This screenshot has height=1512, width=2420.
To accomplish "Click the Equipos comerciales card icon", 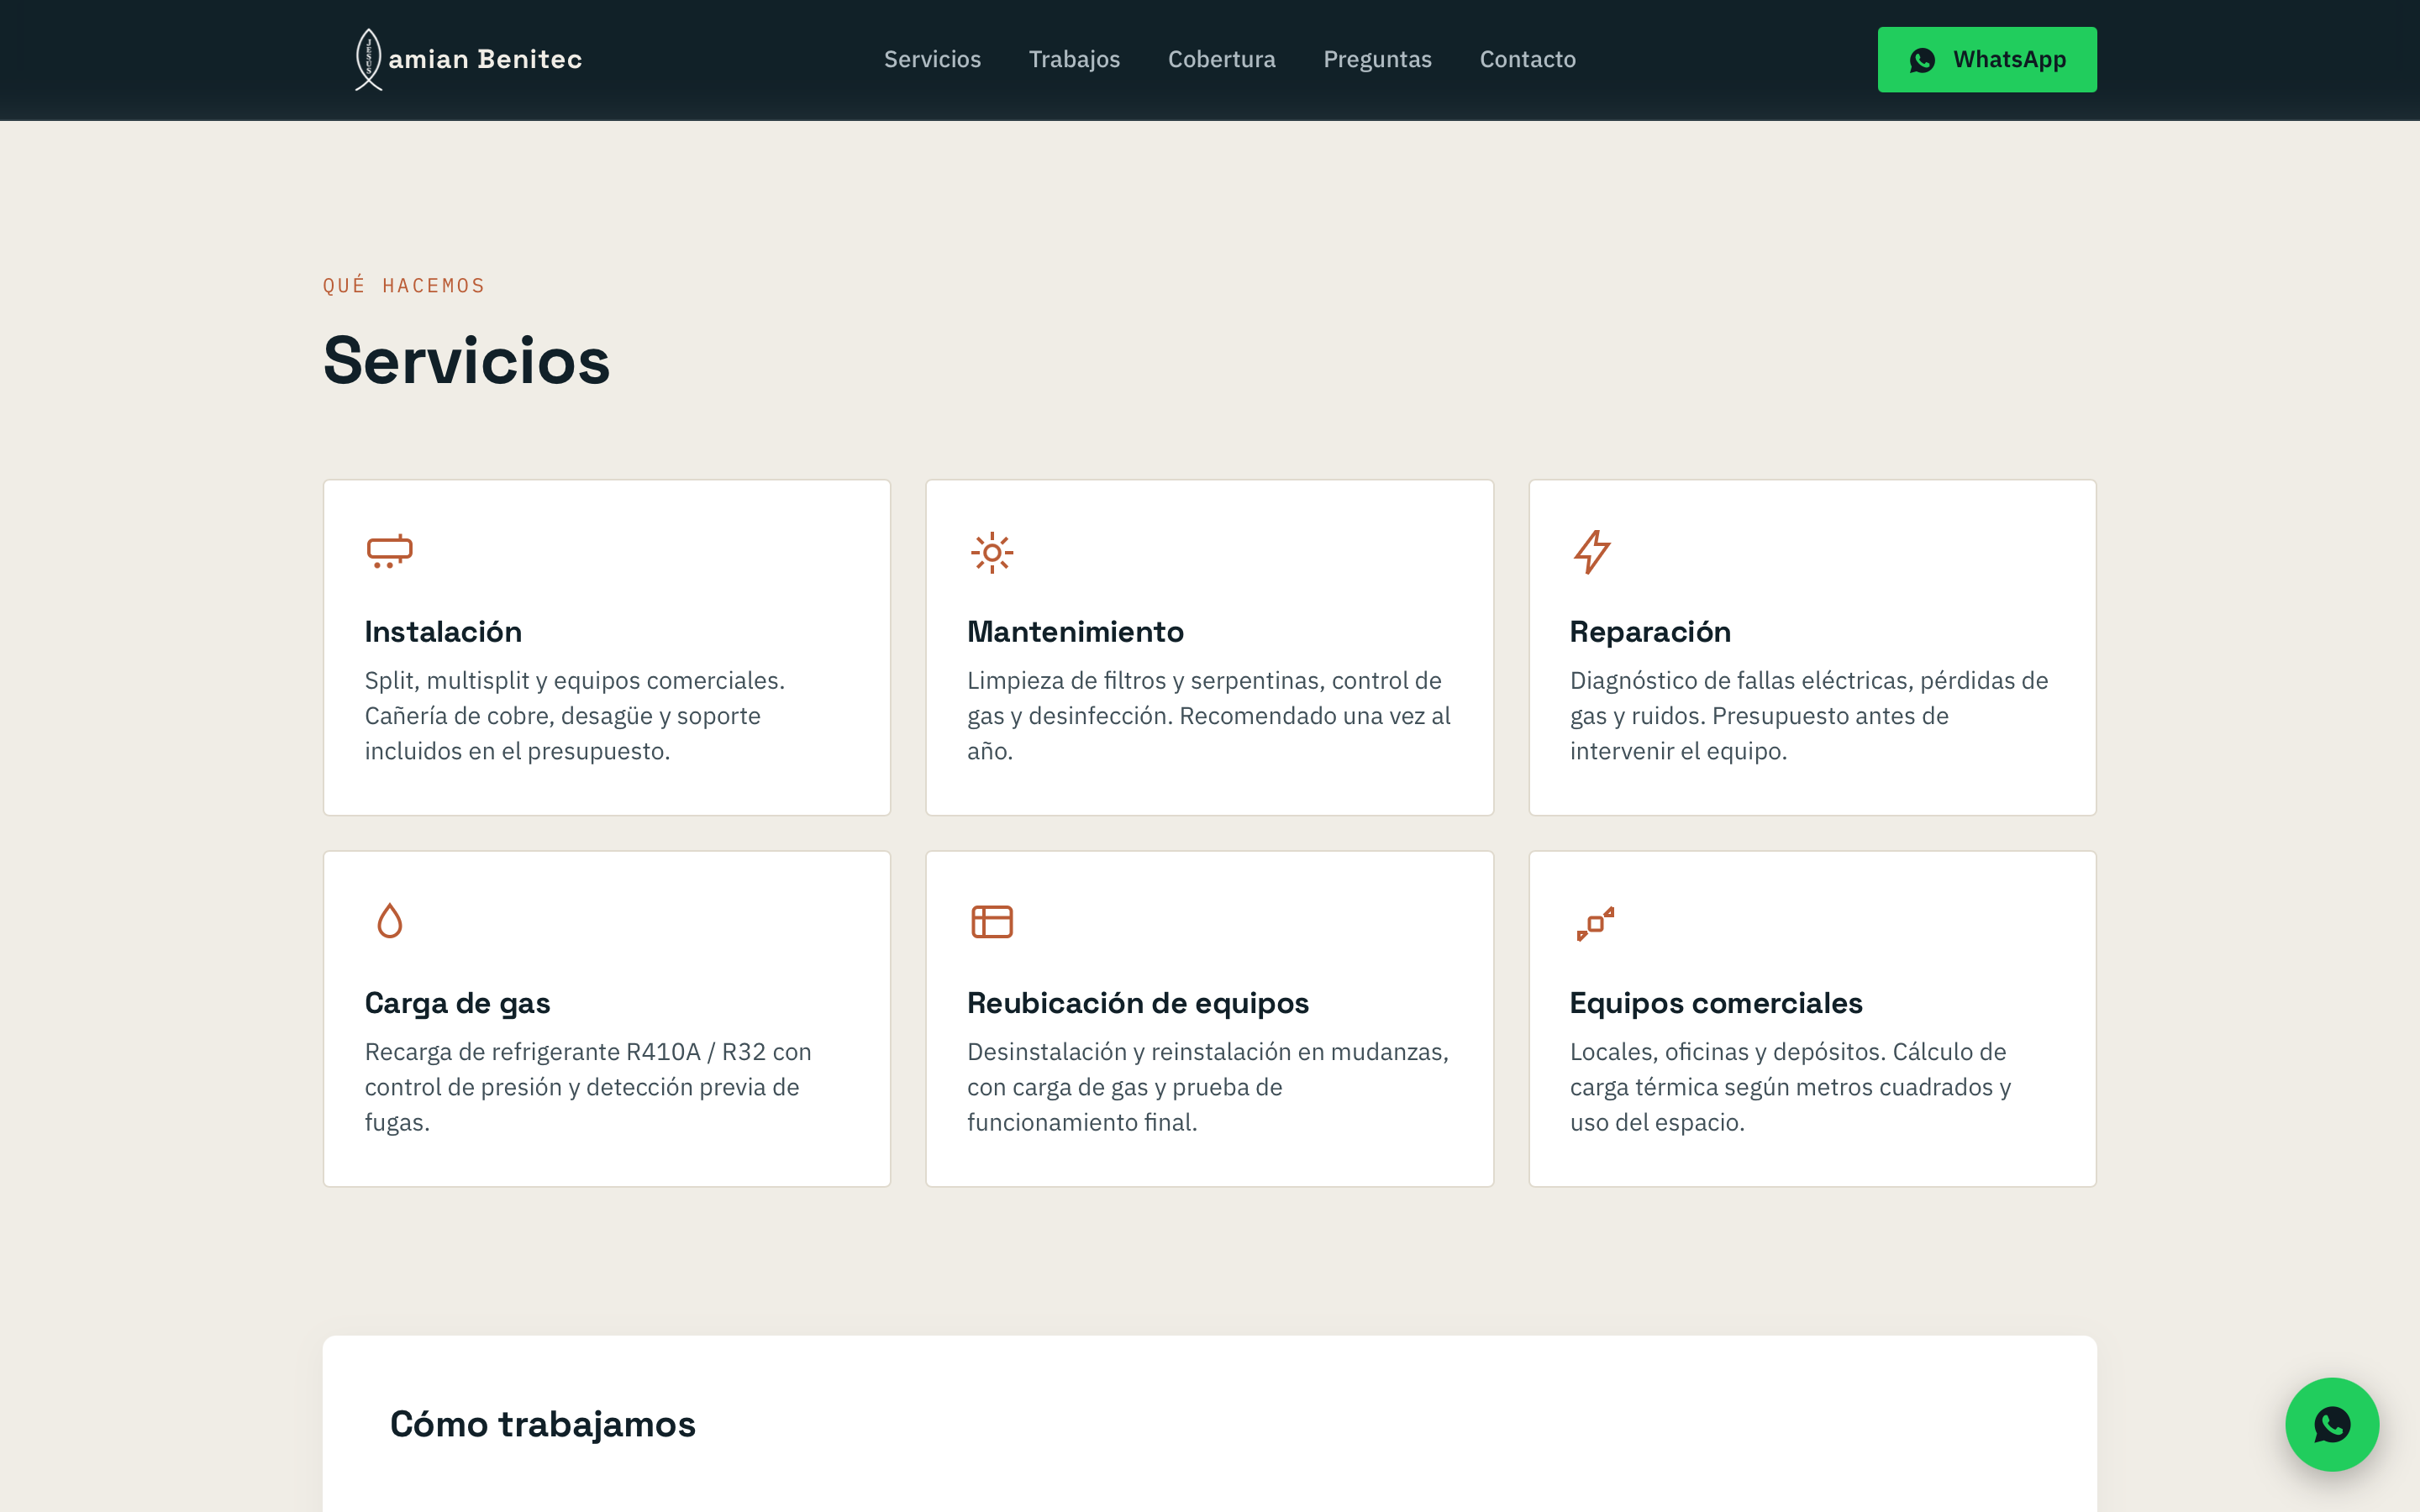I will (x=1594, y=923).
